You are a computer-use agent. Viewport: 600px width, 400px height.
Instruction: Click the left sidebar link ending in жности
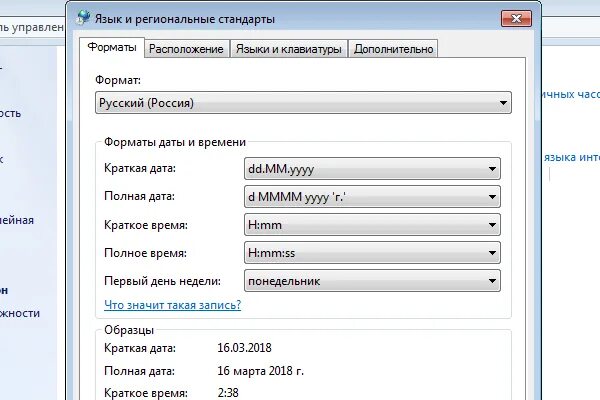point(20,313)
